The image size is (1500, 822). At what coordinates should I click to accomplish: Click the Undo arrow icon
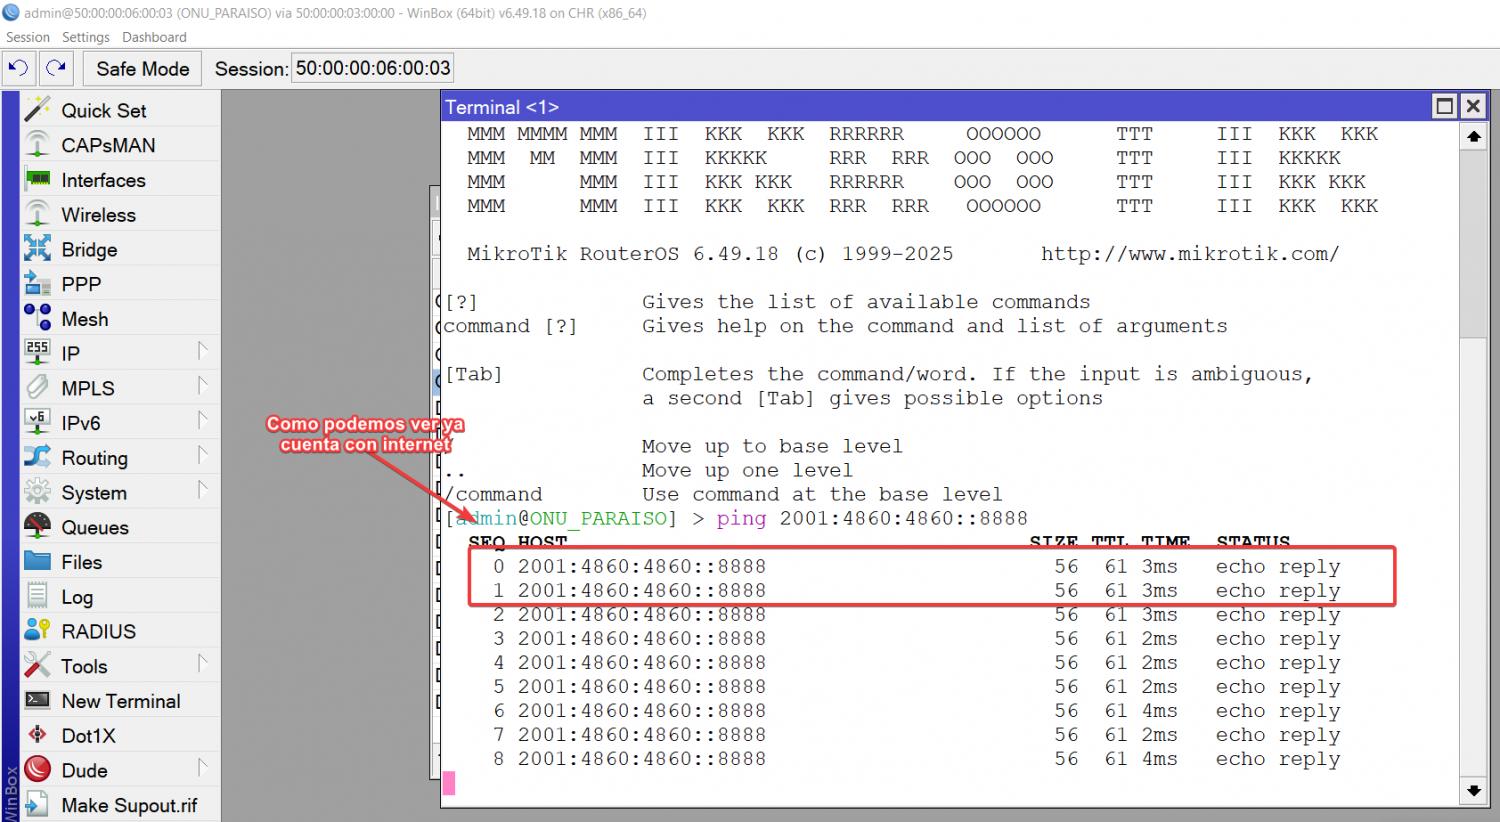tap(18, 68)
